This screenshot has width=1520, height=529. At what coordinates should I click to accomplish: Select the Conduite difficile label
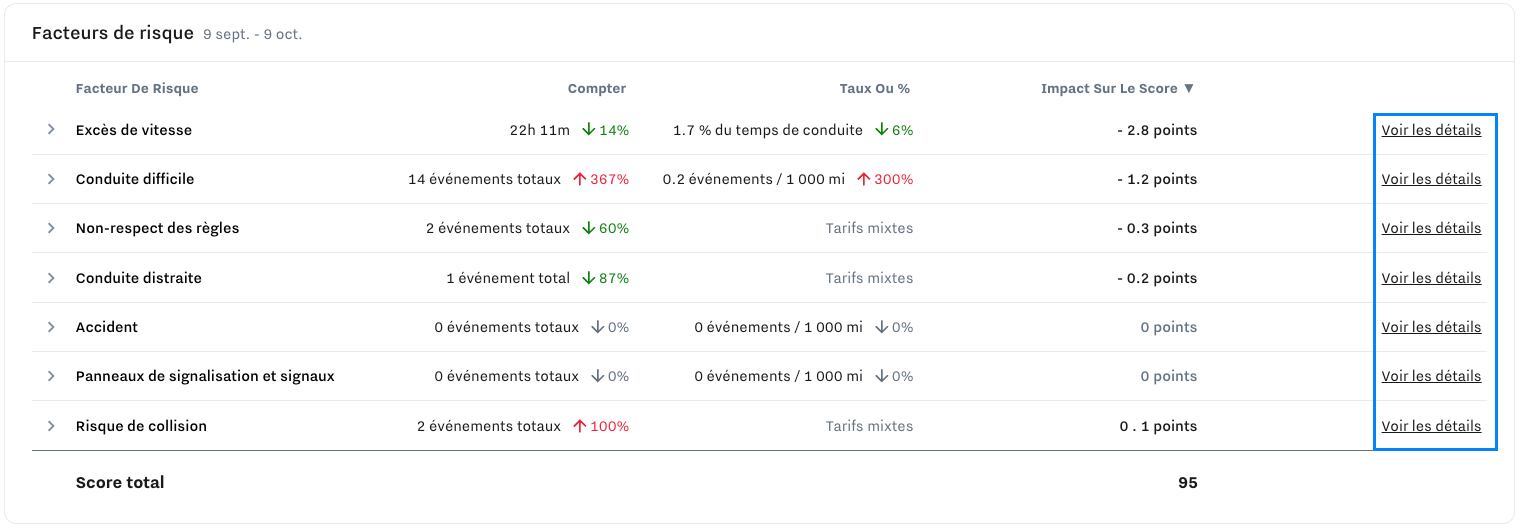point(135,179)
